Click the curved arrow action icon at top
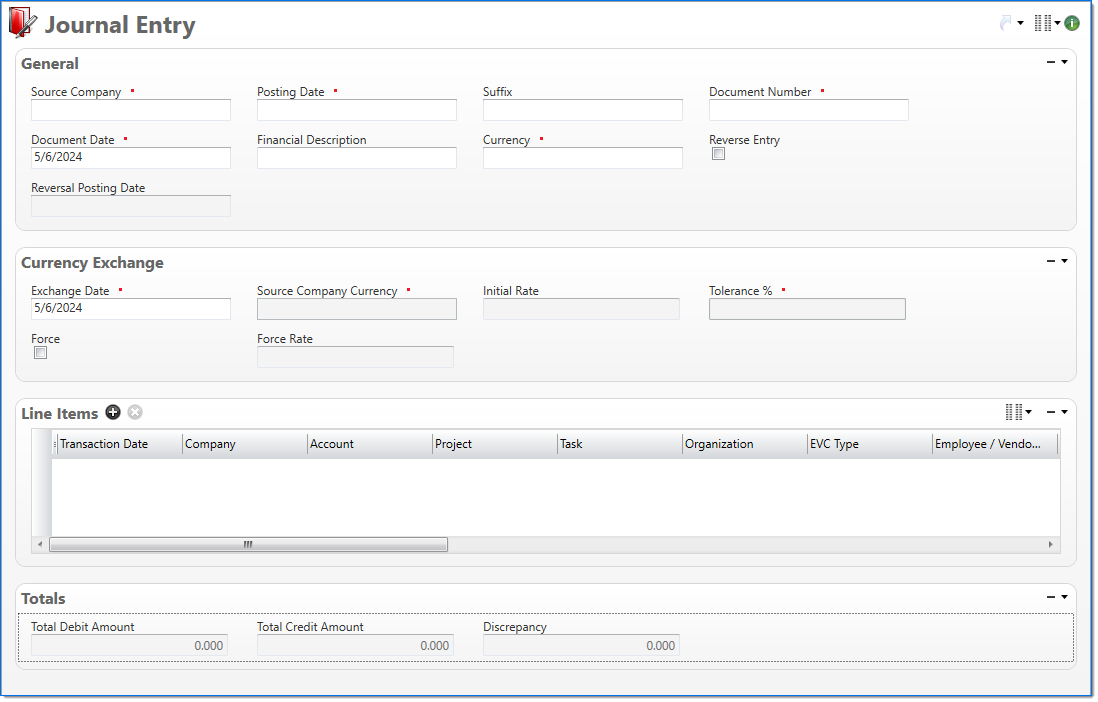1098x702 pixels. (1006, 23)
